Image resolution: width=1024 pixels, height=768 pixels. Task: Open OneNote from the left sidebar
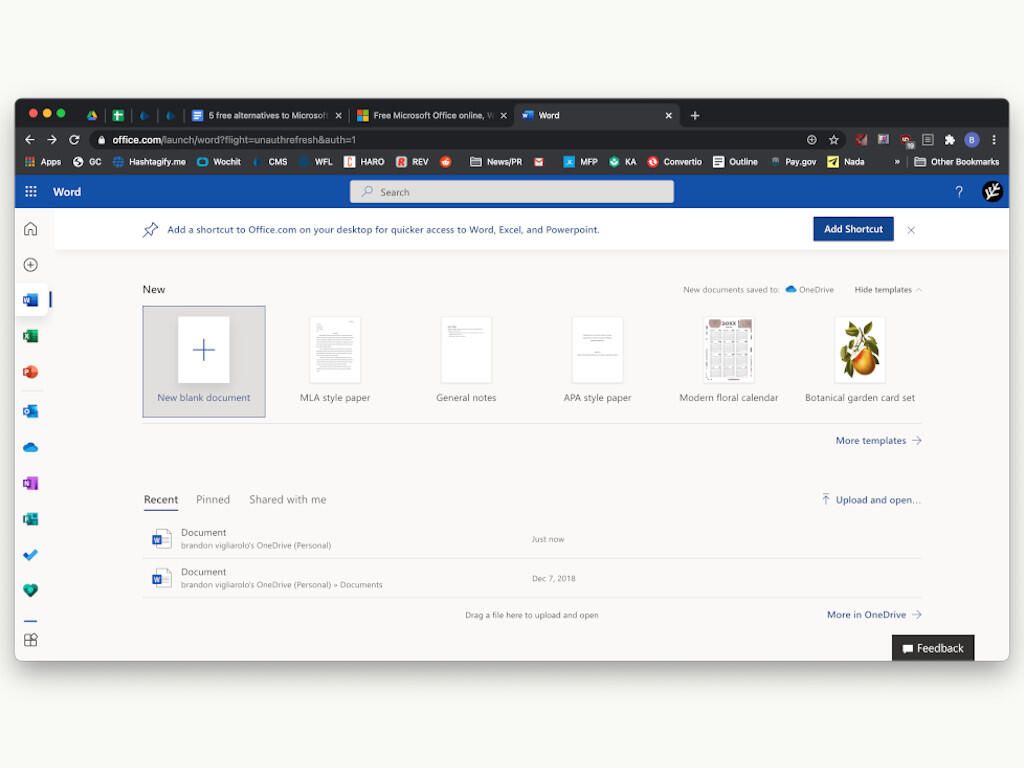tap(31, 483)
